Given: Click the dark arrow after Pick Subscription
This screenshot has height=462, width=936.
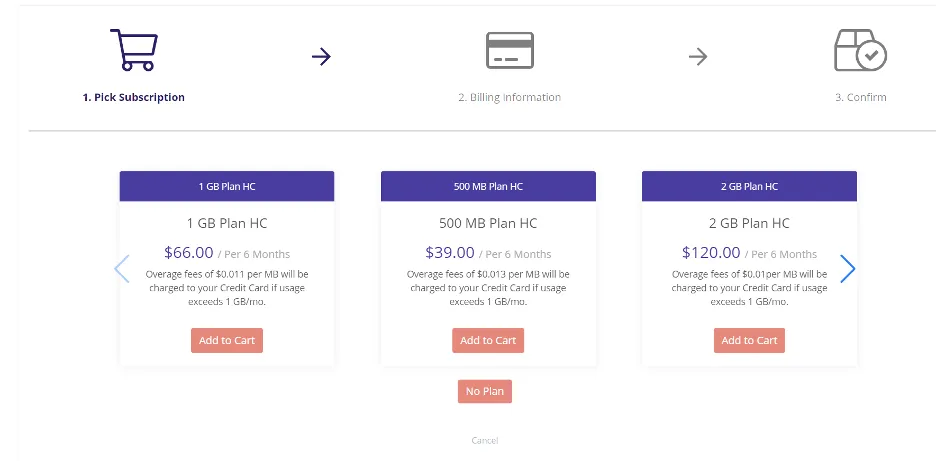Looking at the screenshot, I should click(x=321, y=57).
